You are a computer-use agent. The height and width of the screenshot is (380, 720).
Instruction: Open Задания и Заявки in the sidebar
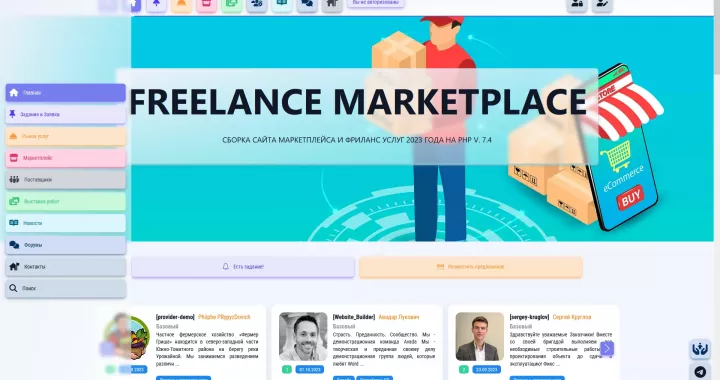click(65, 114)
